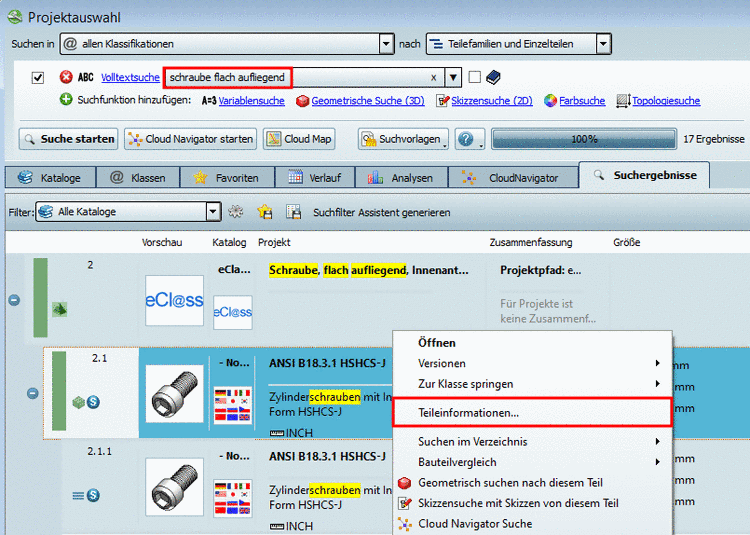
Task: Choose Teileinformationen... from the context menu
Action: click(532, 413)
